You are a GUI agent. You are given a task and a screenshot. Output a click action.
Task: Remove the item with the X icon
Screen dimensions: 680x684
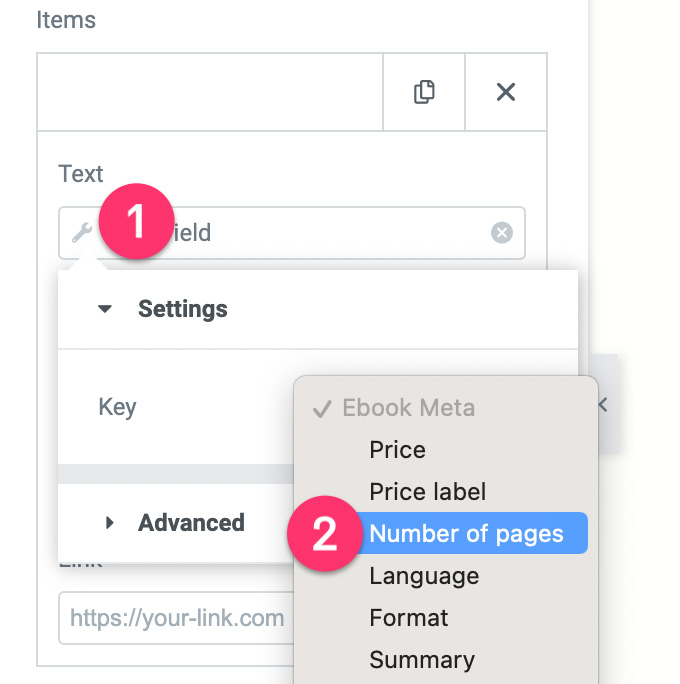(x=506, y=92)
